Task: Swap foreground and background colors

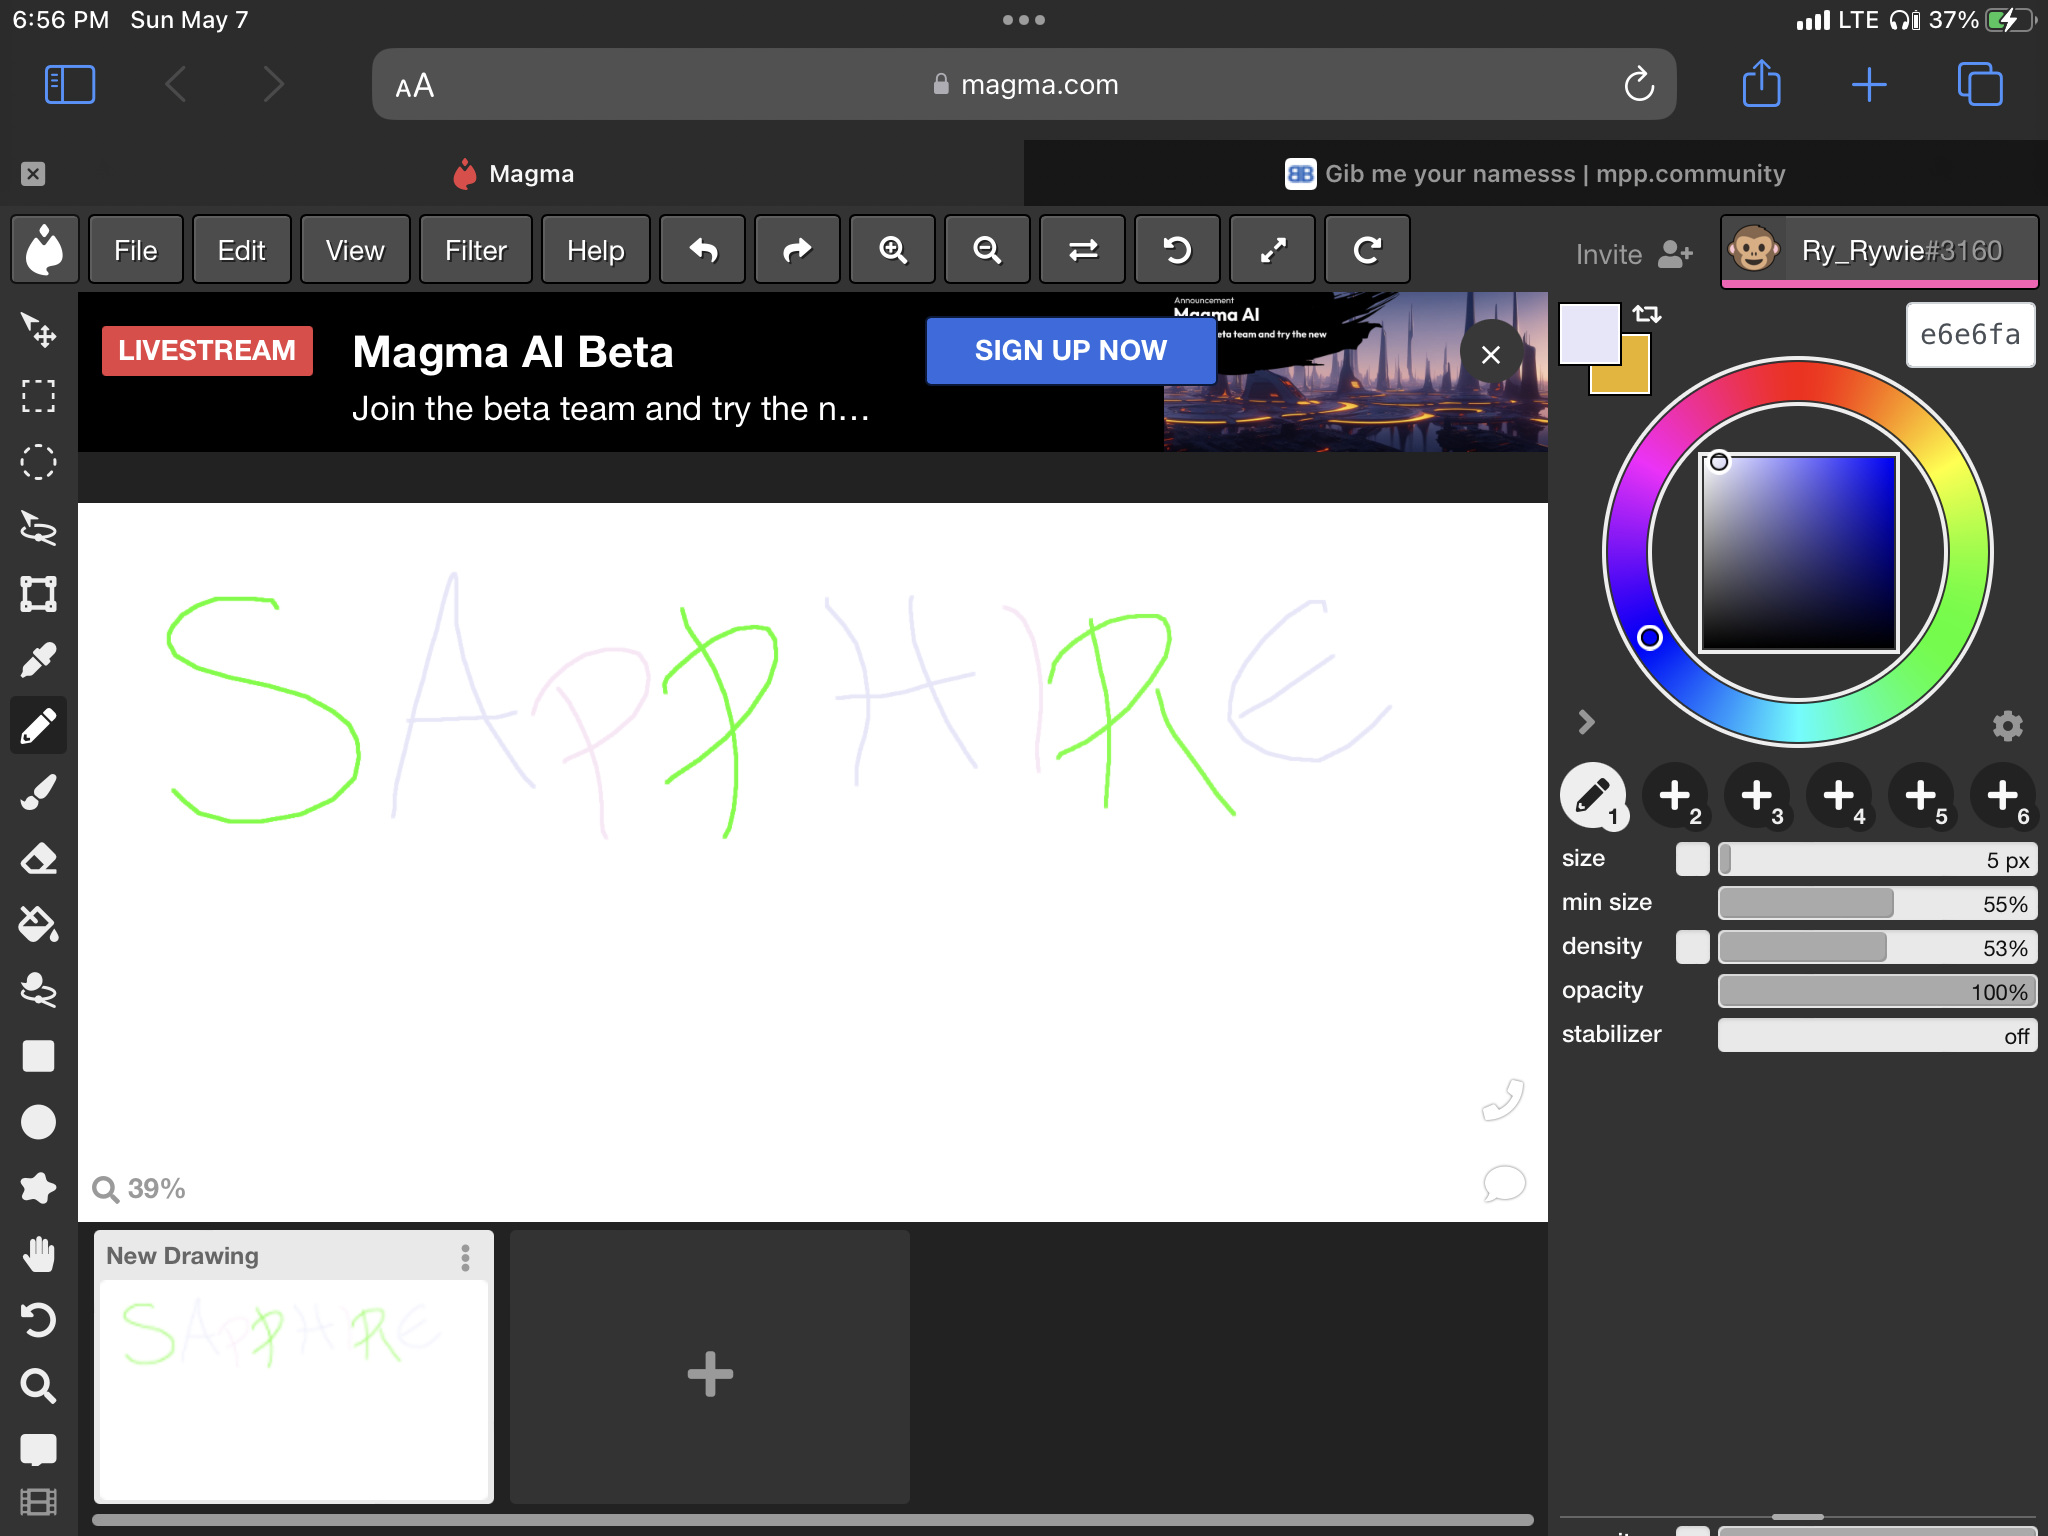Action: pos(1647,314)
